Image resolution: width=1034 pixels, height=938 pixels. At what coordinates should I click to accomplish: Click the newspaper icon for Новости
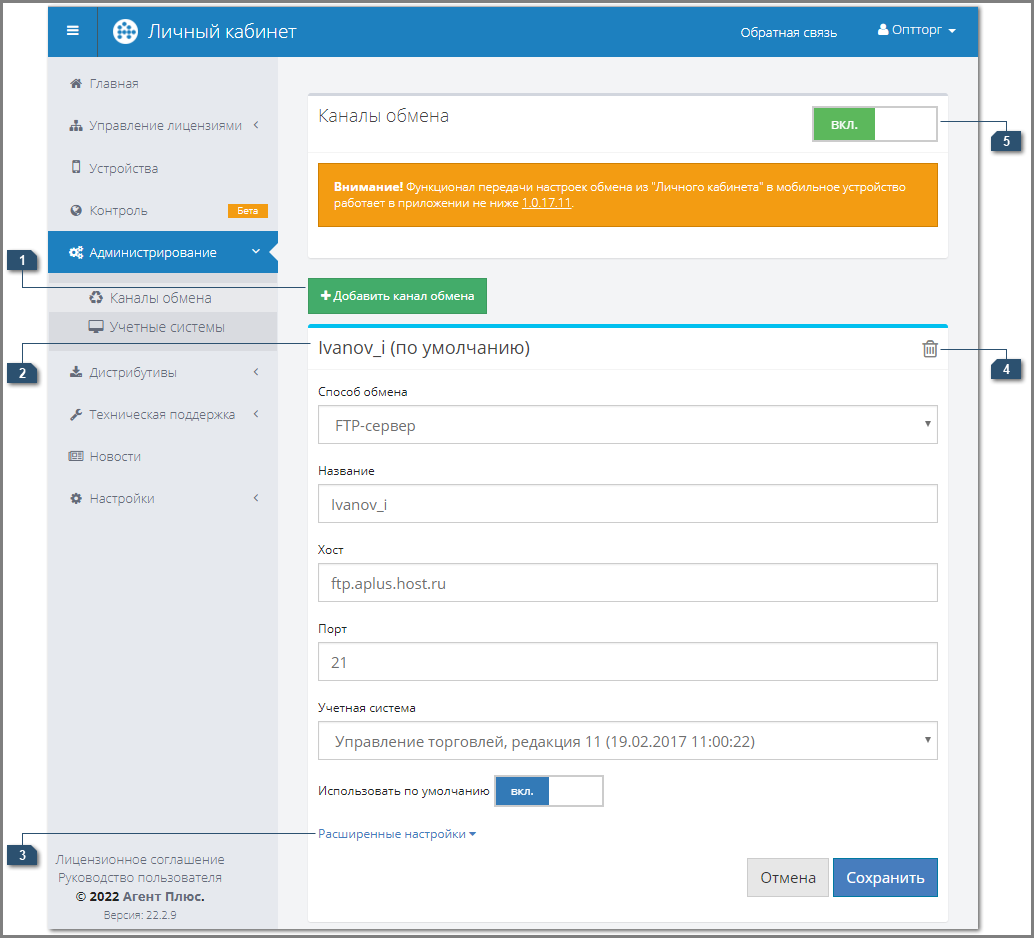[x=76, y=456]
